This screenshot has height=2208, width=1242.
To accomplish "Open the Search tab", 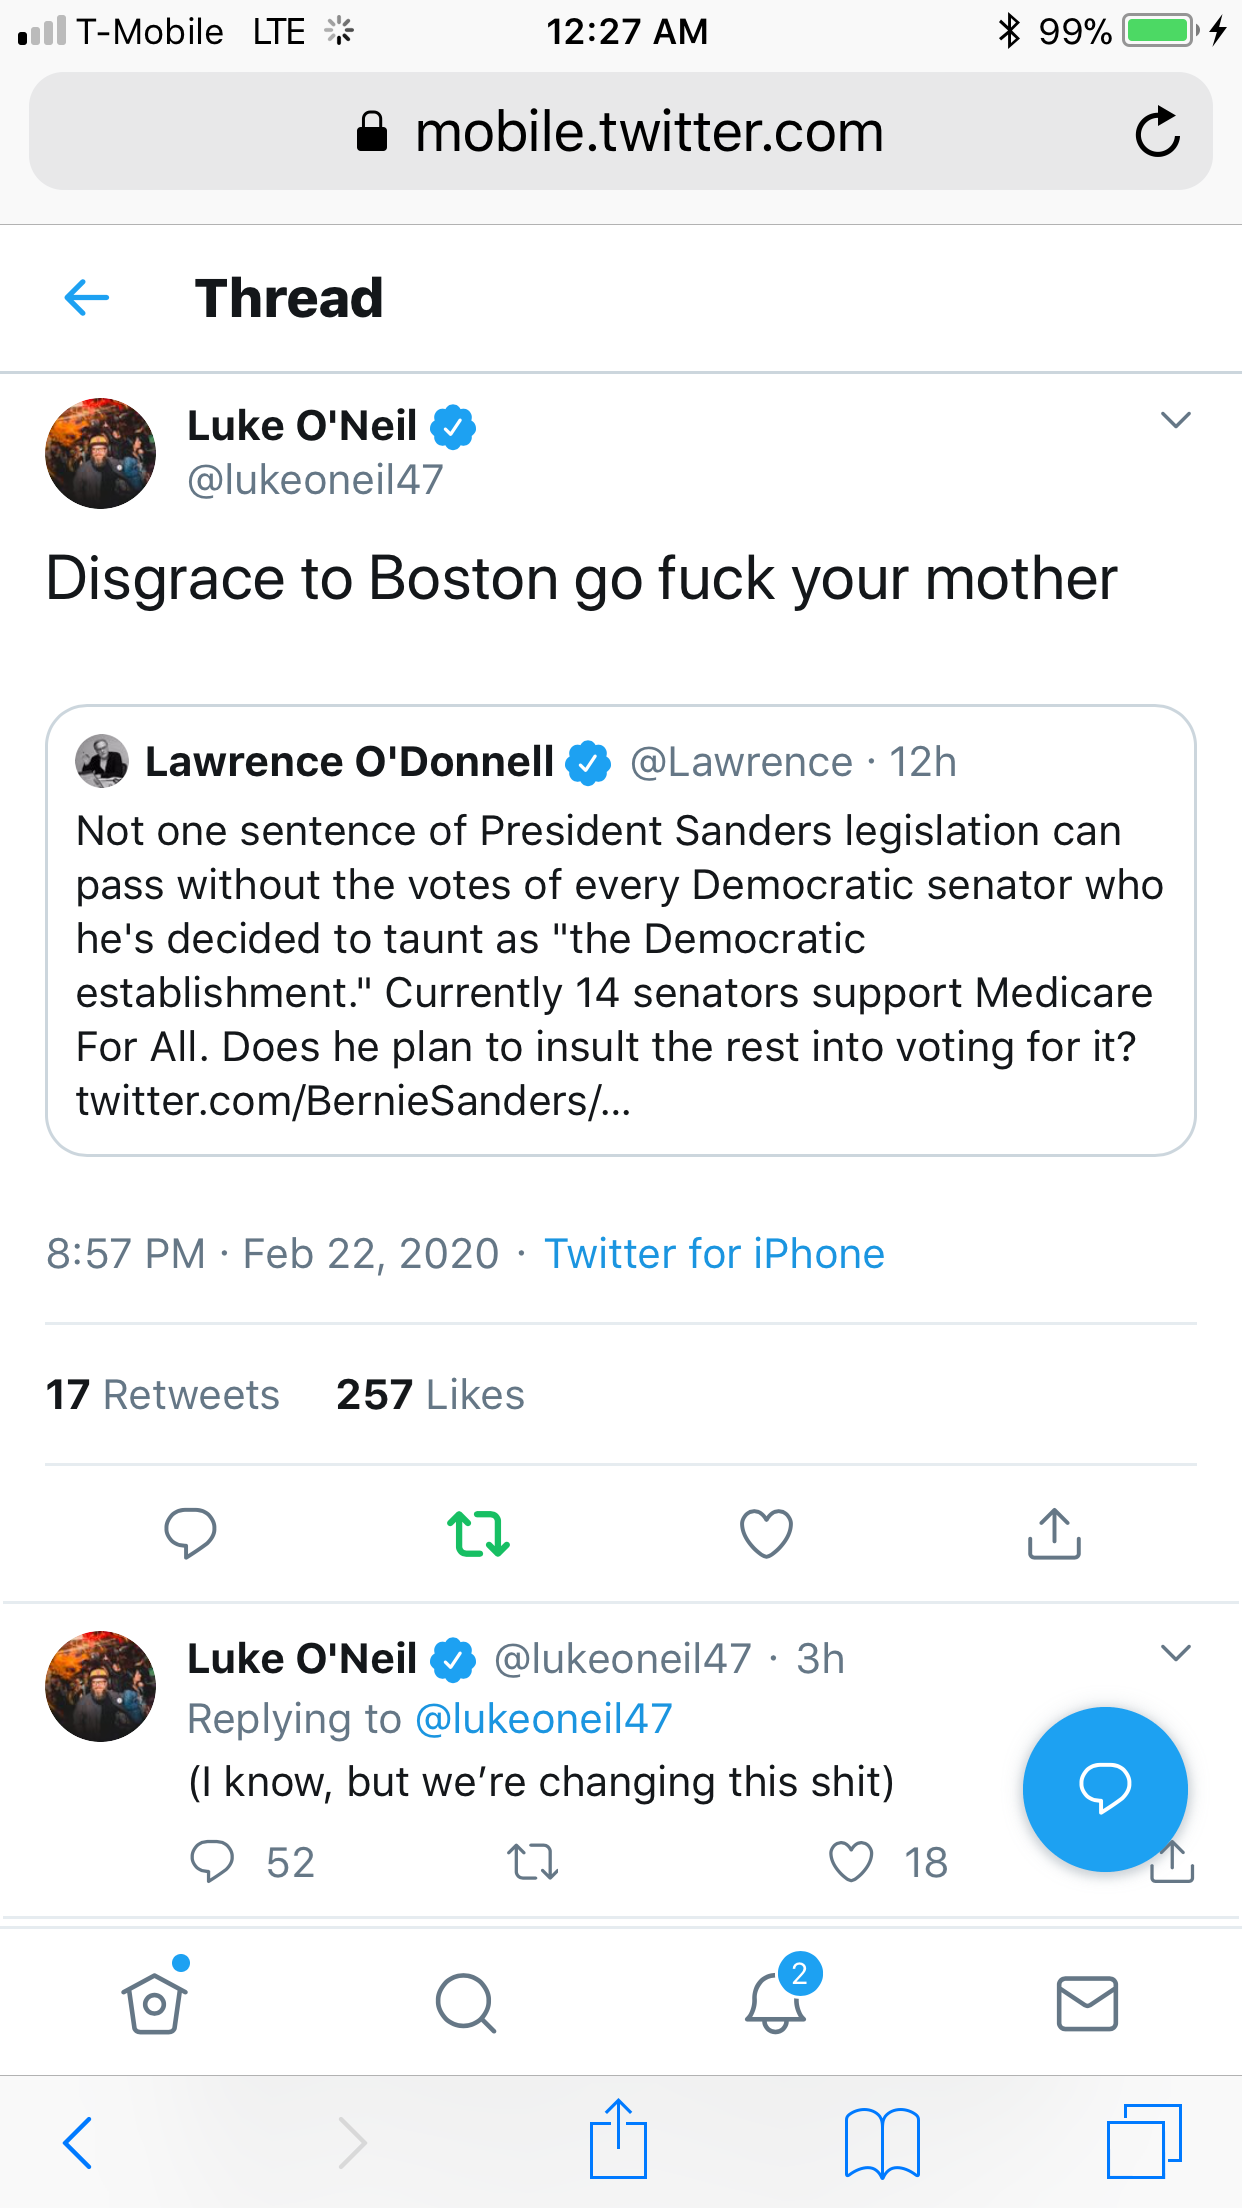I will coord(466,2003).
